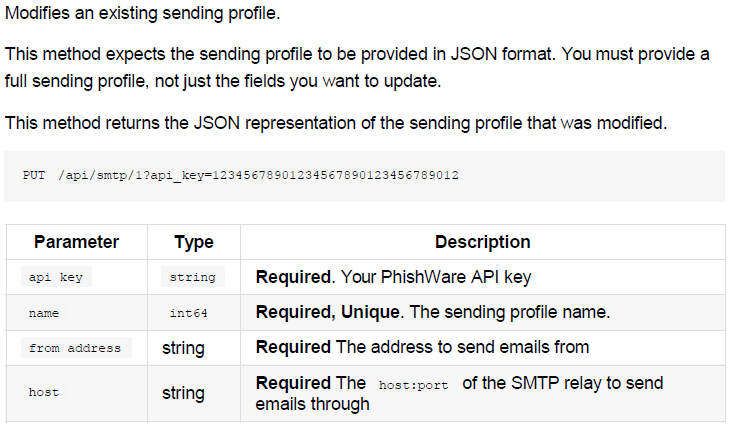Screen dimensions: 732x428
Task: Select the host parameter cell
Action: pyautogui.click(x=77, y=393)
